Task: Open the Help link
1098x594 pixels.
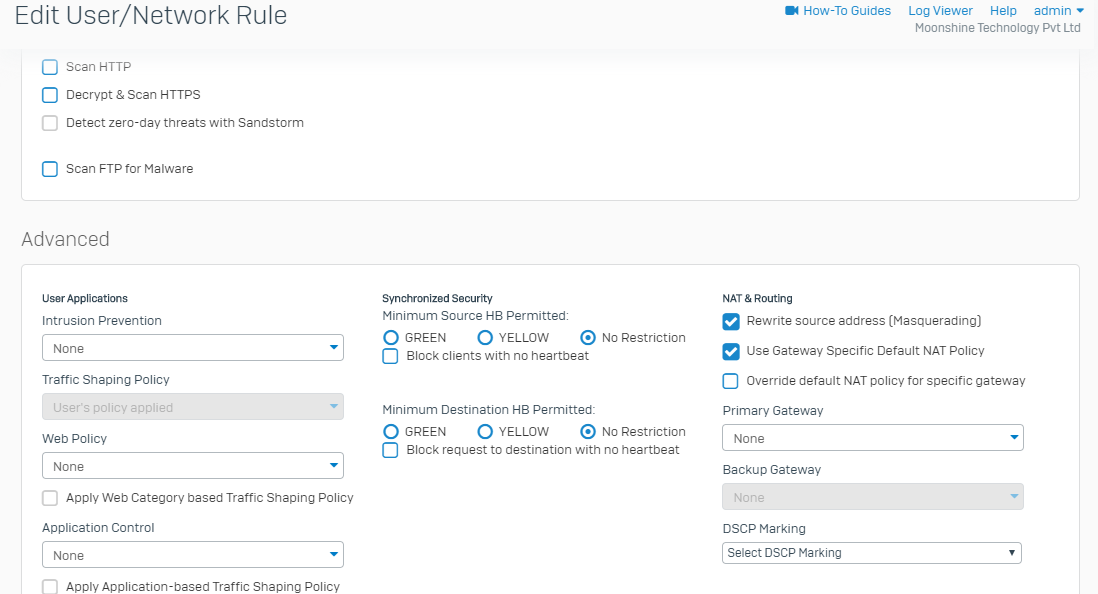Action: pyautogui.click(x=1003, y=11)
